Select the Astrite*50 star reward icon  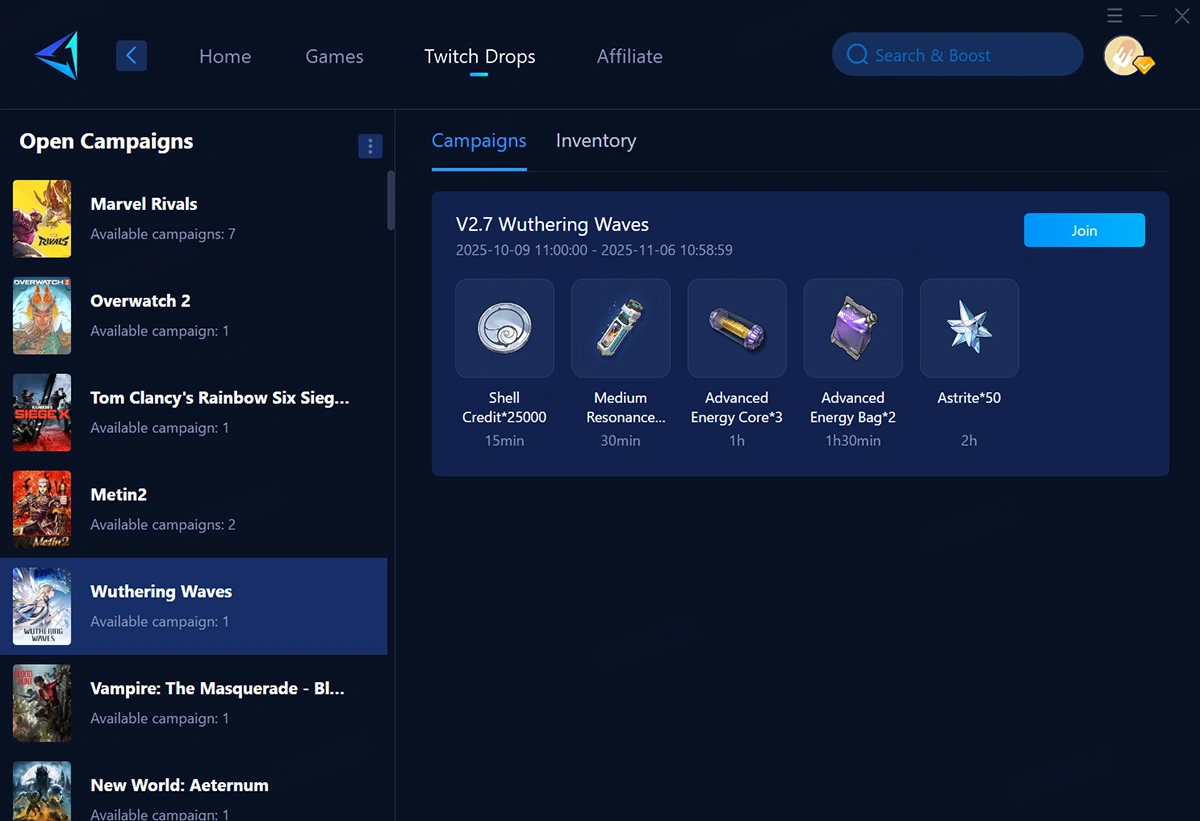point(969,328)
